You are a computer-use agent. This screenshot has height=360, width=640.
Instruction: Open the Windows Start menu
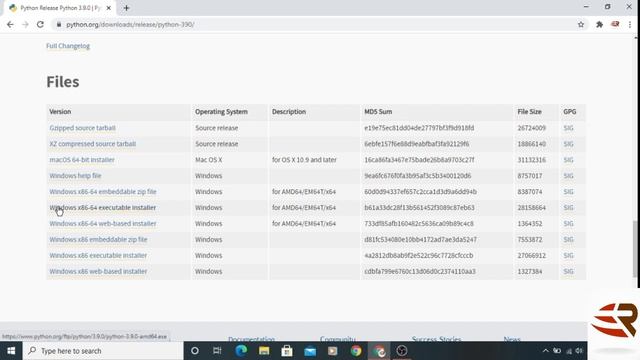pyautogui.click(x=11, y=351)
